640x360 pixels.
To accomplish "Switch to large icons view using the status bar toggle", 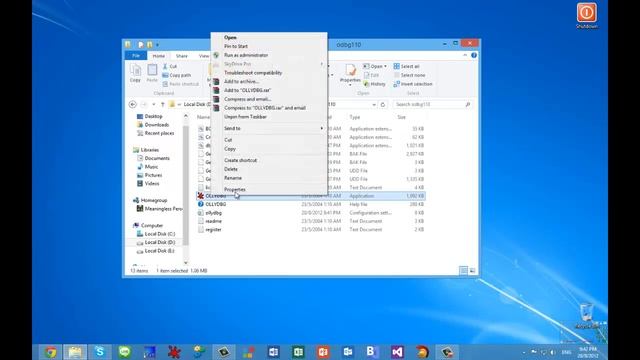I will tap(472, 271).
